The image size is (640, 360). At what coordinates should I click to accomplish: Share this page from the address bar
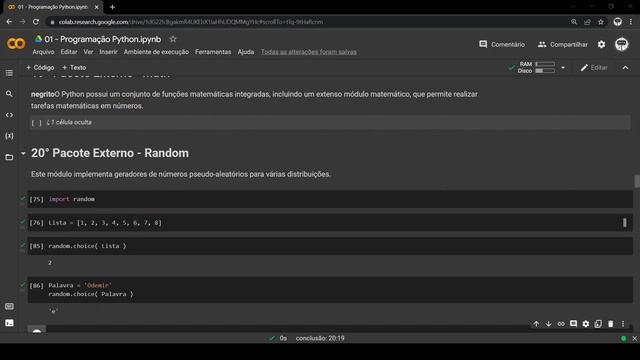pos(587,22)
